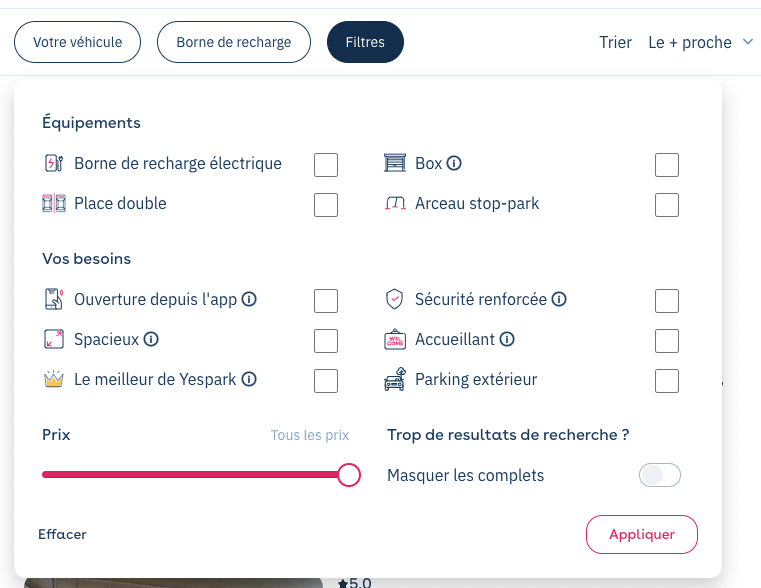761x588 pixels.
Task: Click the electric charging station icon
Action: pos(54,163)
